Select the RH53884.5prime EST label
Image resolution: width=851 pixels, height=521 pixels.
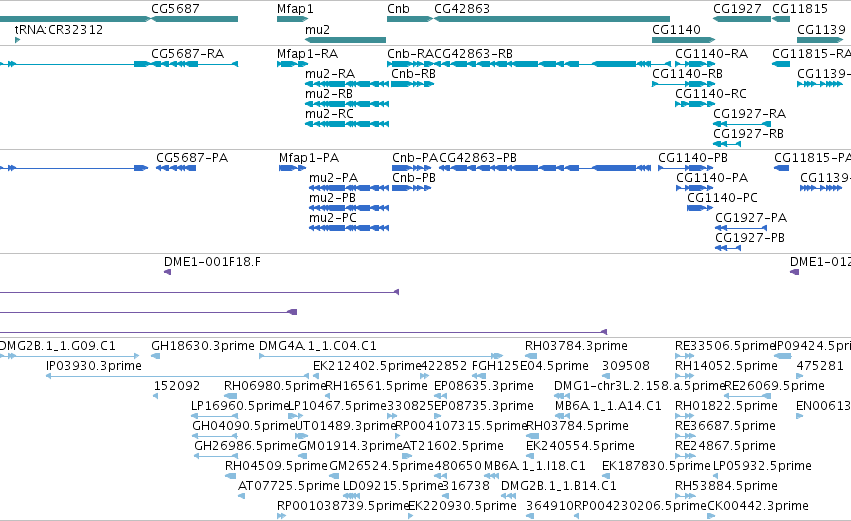[x=726, y=487]
